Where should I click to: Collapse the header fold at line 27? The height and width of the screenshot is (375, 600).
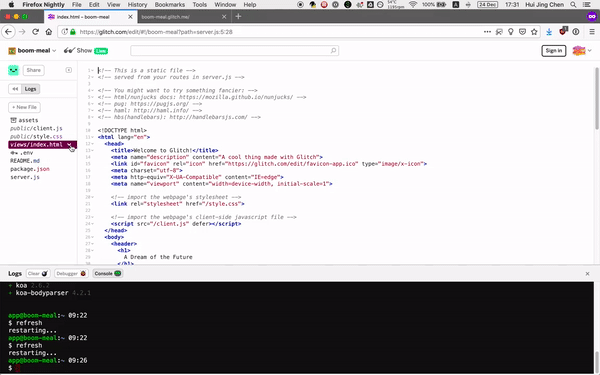(x=93, y=244)
